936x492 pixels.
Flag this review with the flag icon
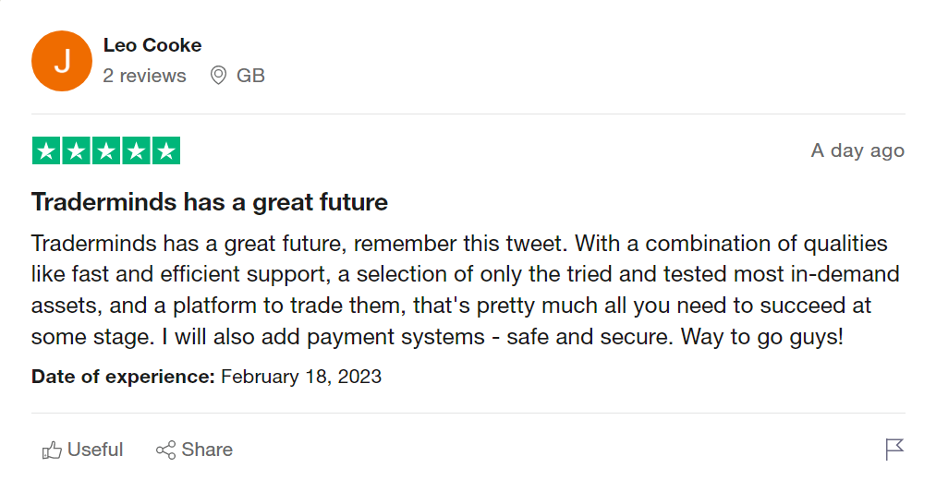894,450
